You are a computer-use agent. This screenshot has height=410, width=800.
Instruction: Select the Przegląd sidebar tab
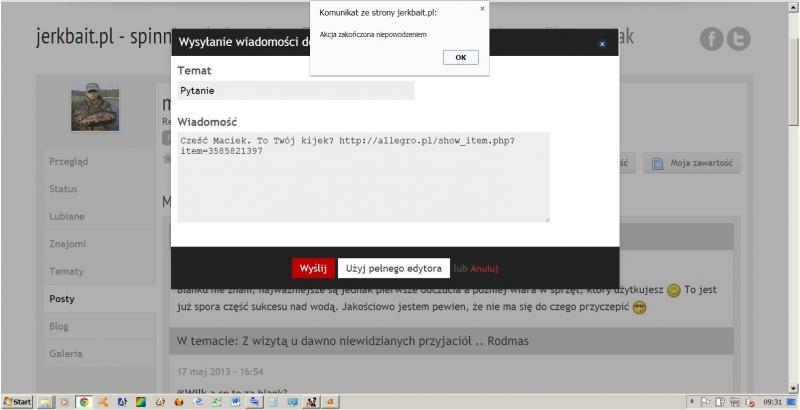tap(70, 162)
